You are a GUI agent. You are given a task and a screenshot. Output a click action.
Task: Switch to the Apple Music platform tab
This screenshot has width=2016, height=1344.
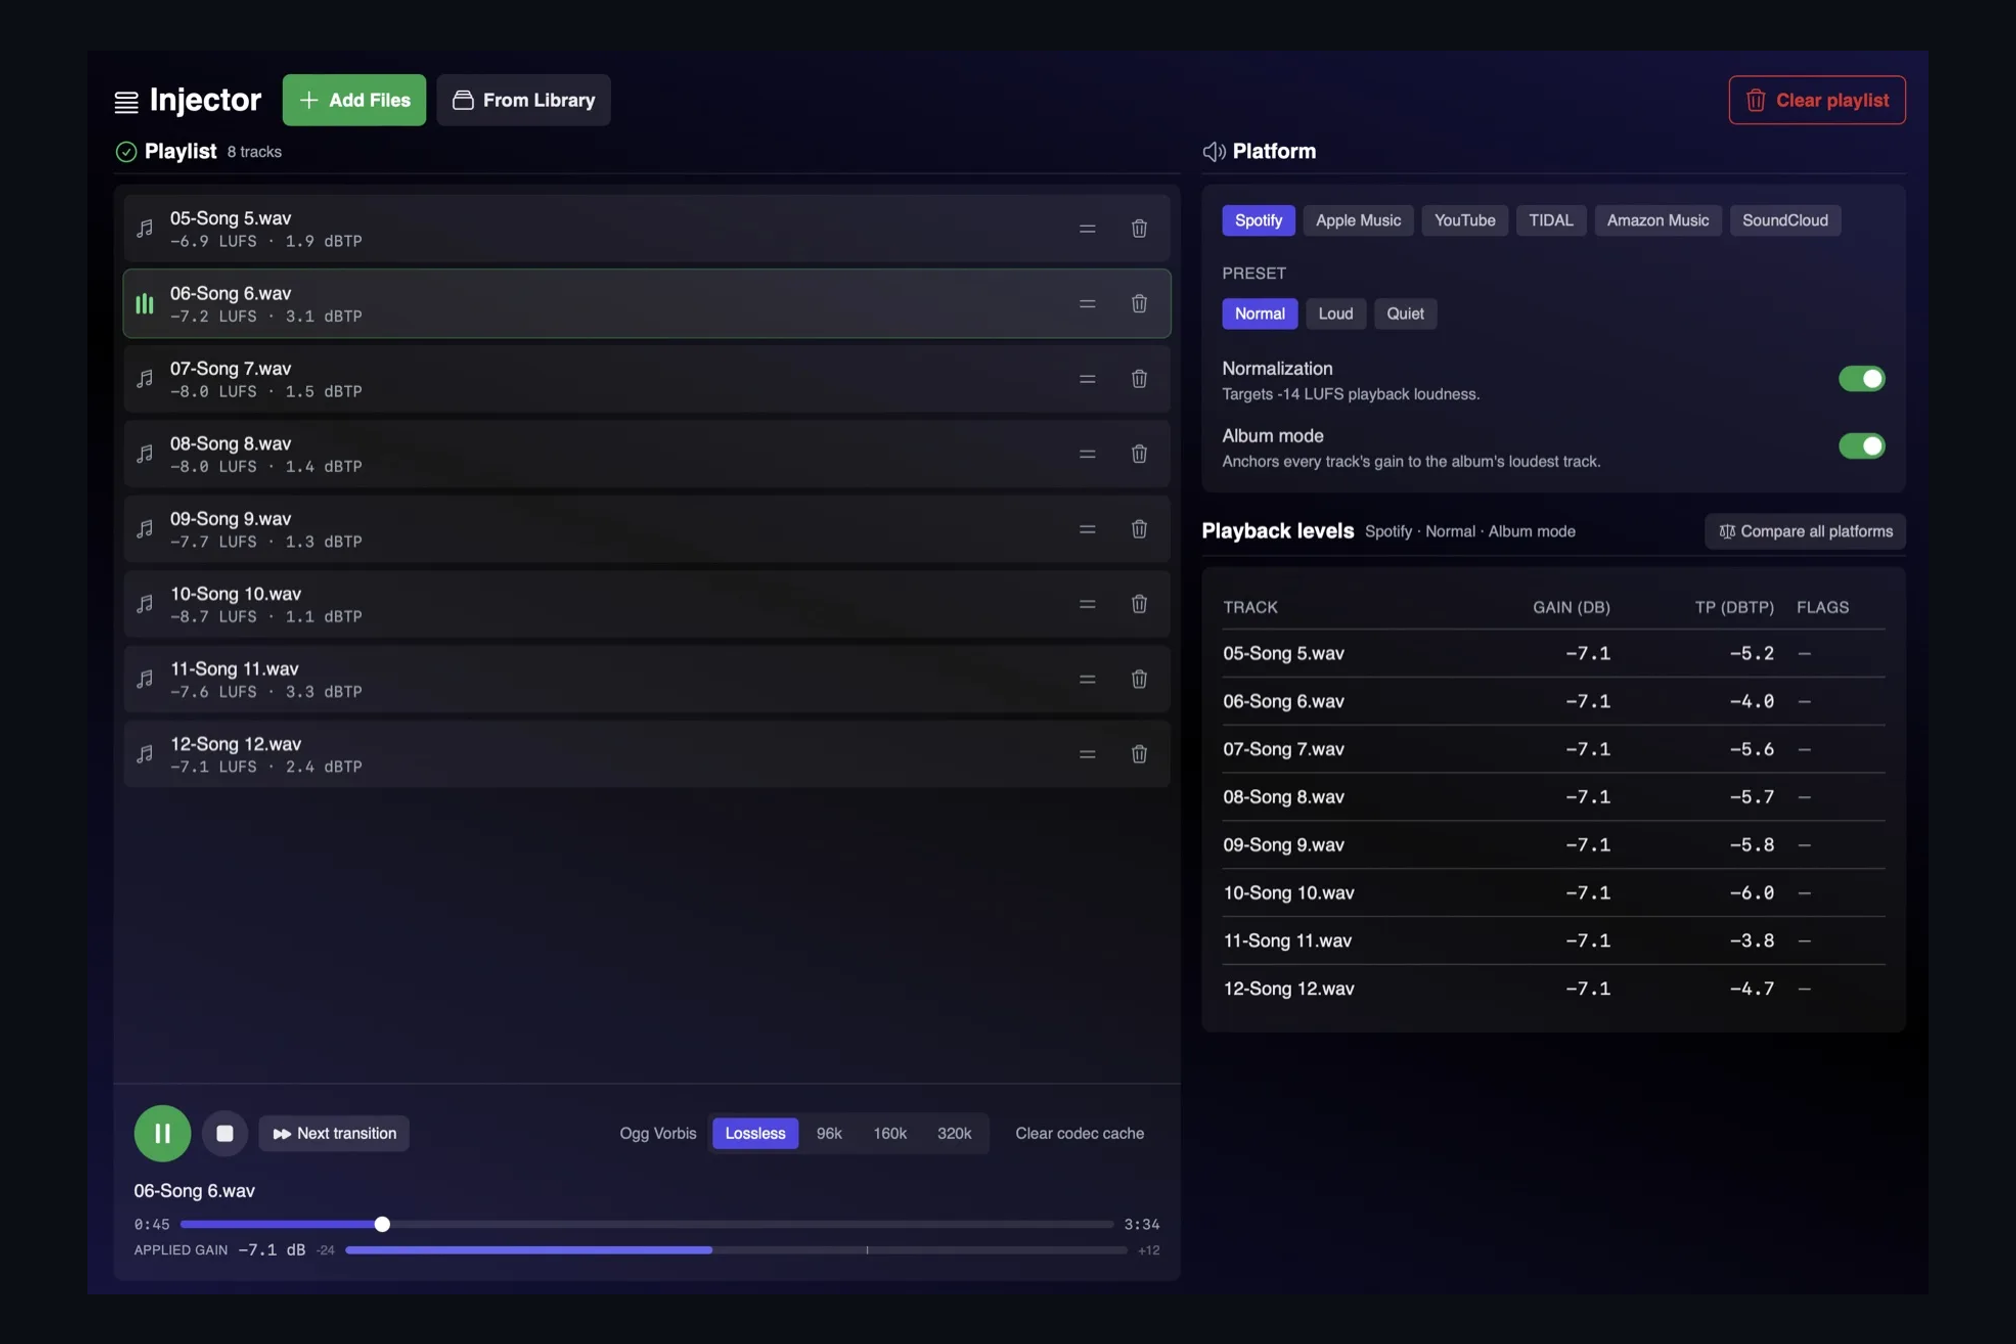tap(1358, 220)
